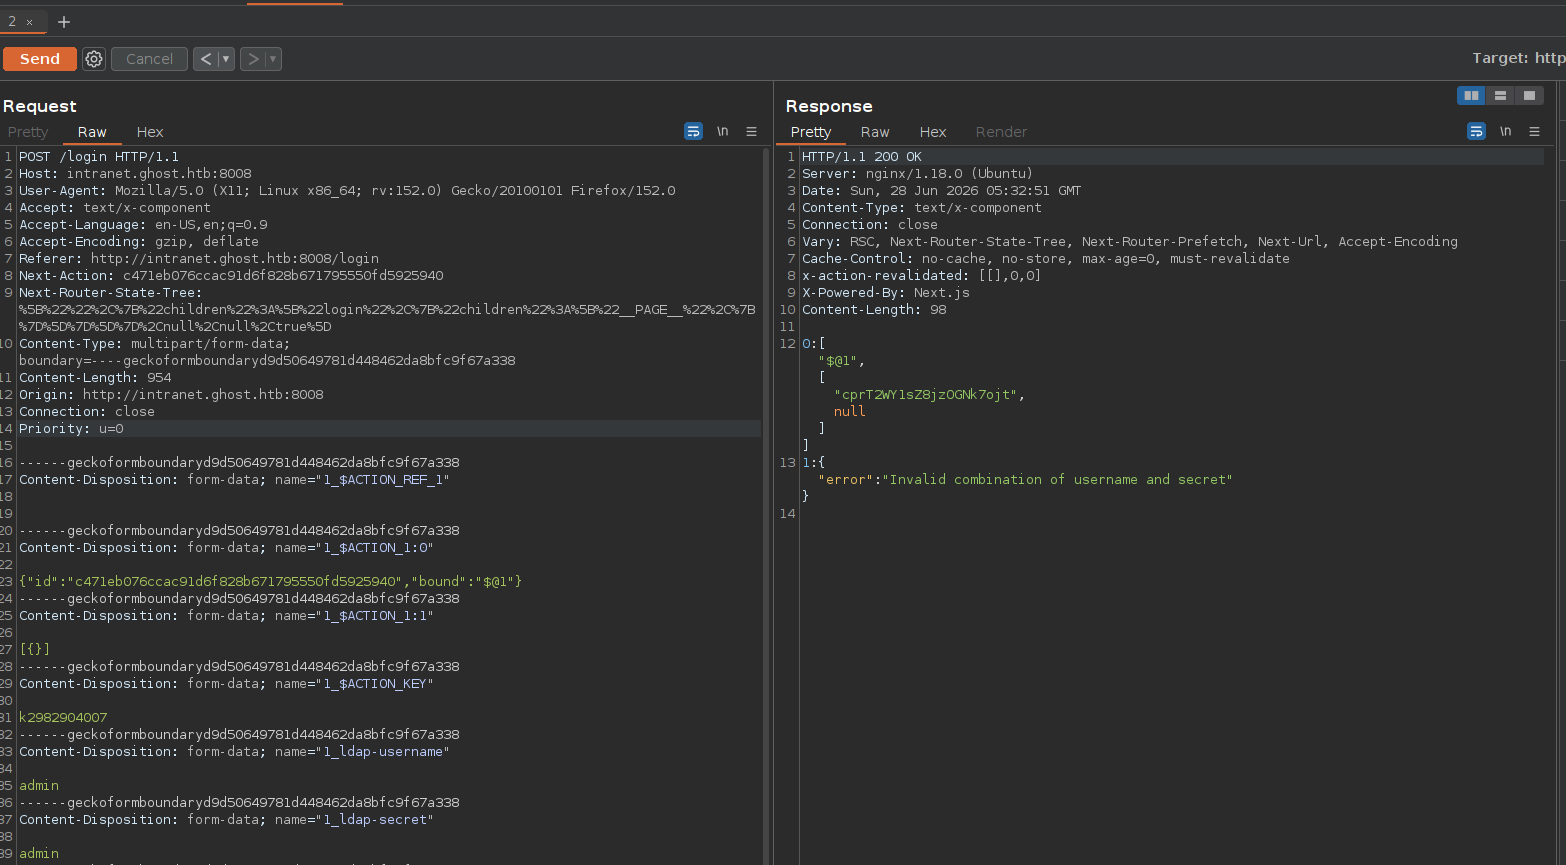1566x865 pixels.
Task: Click the response Content-Length: 98 line
Action: tap(874, 310)
